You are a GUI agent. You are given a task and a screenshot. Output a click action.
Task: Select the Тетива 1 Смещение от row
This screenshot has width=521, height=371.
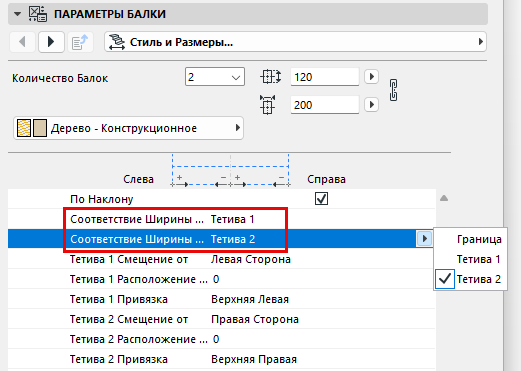222,259
